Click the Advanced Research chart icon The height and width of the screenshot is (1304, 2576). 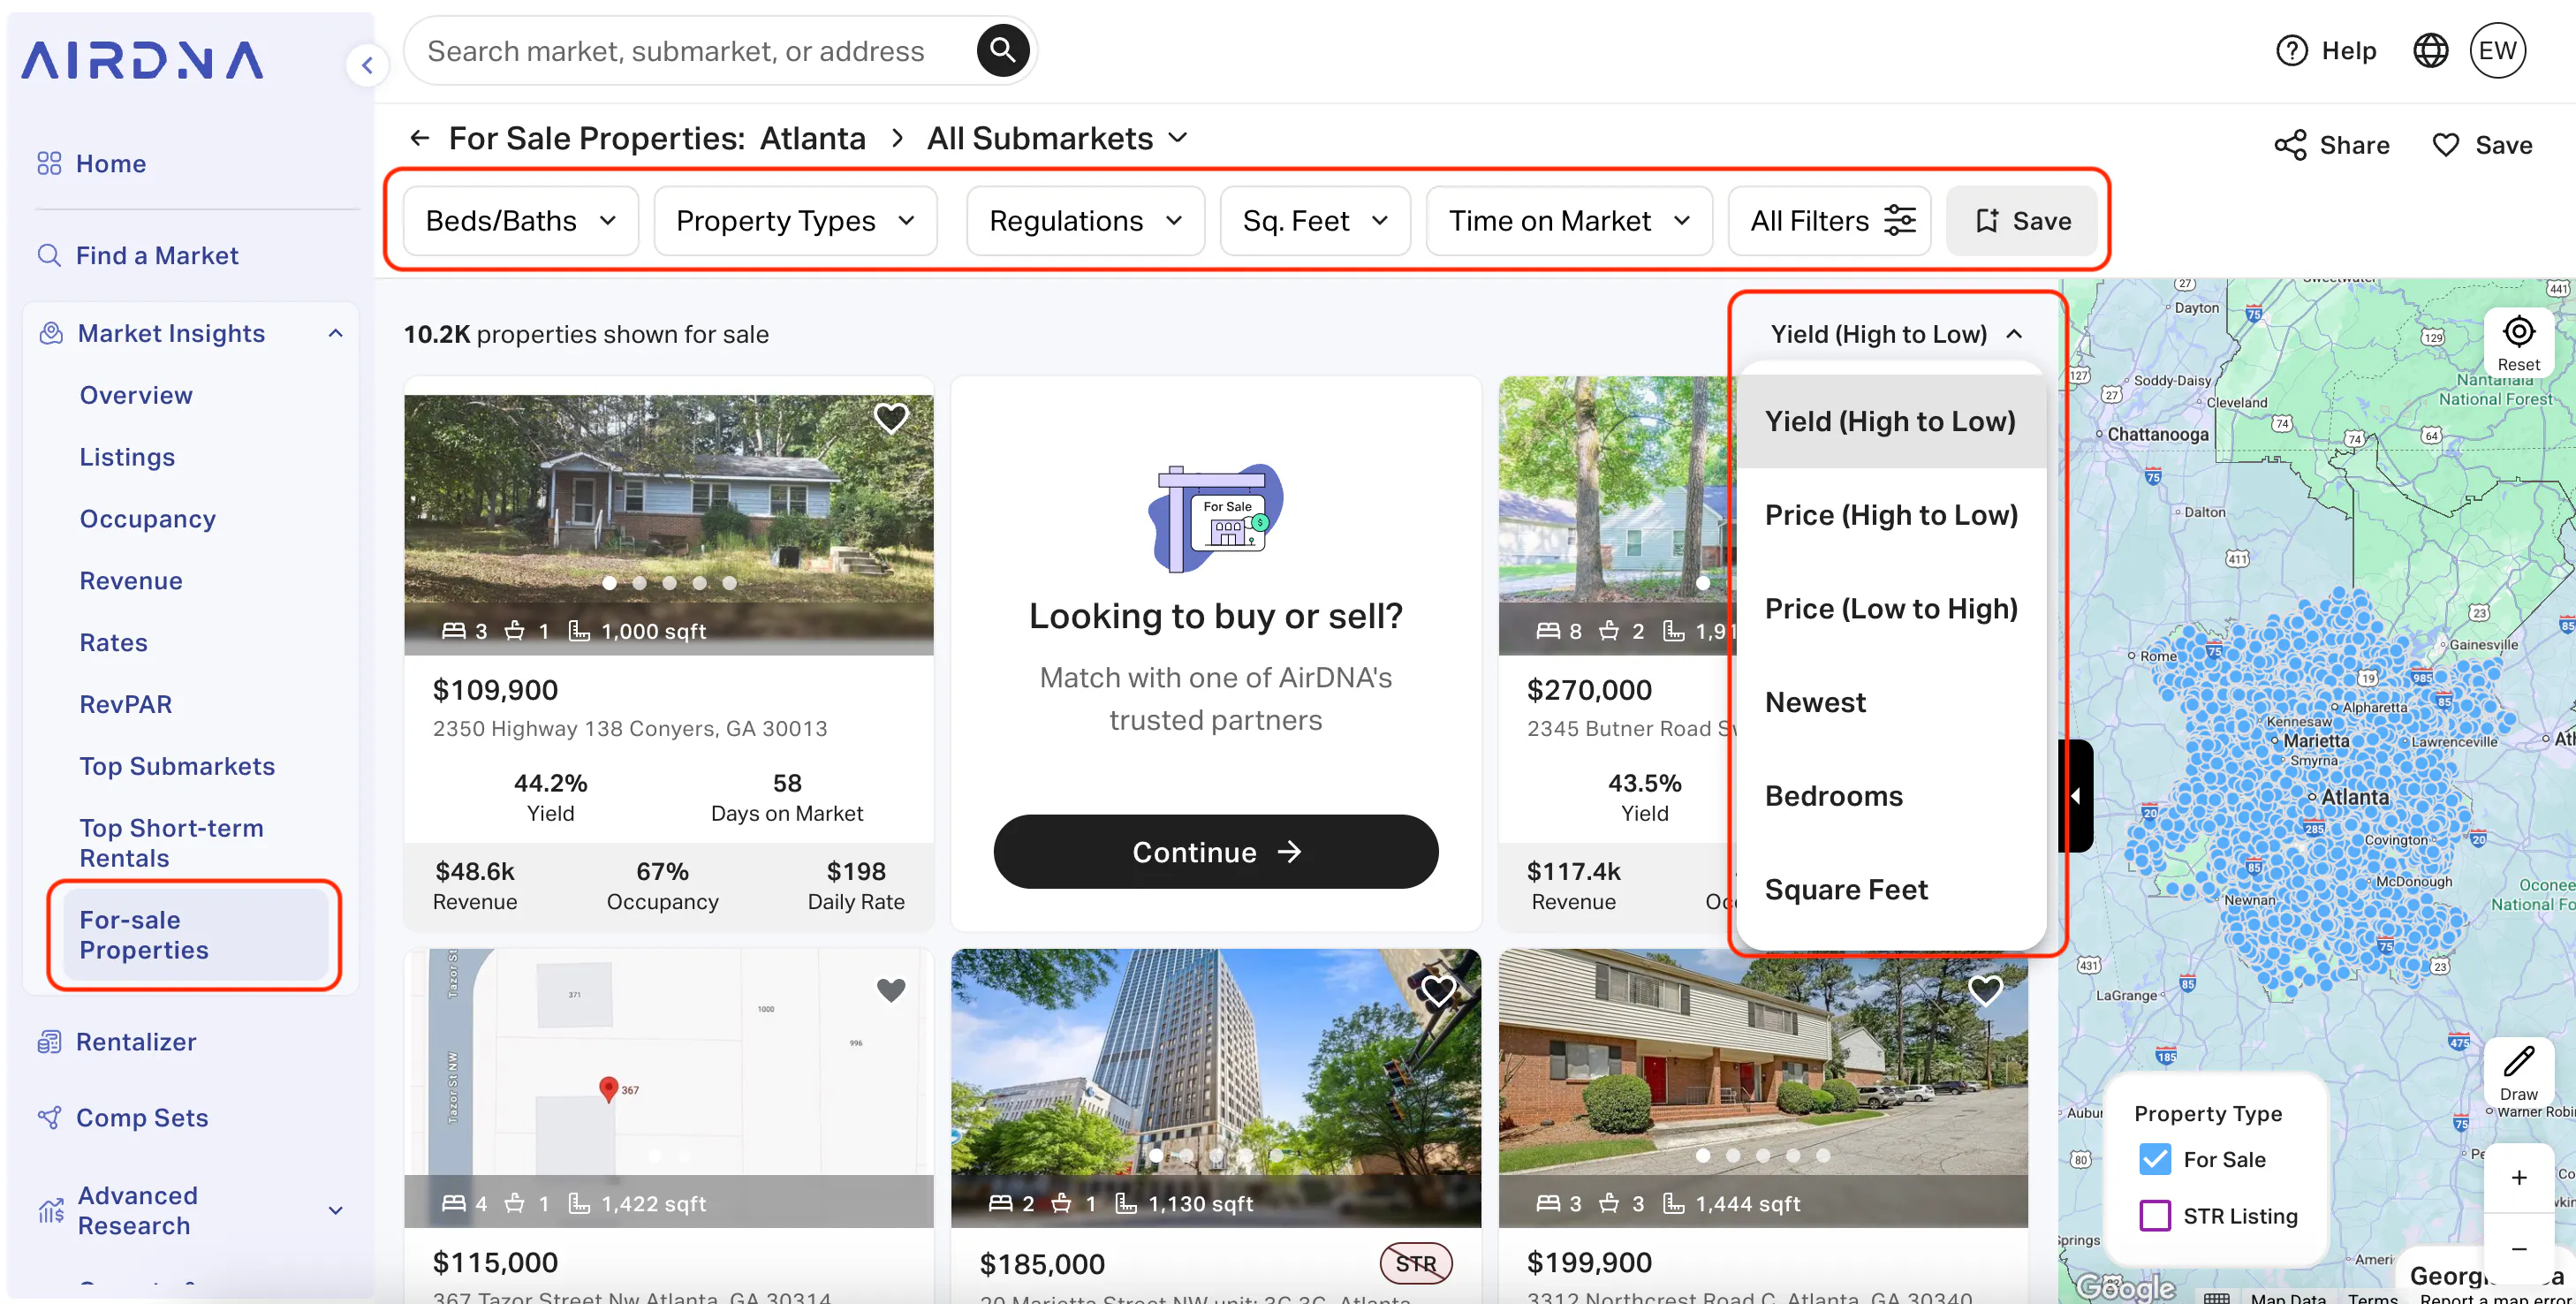coord(51,1210)
